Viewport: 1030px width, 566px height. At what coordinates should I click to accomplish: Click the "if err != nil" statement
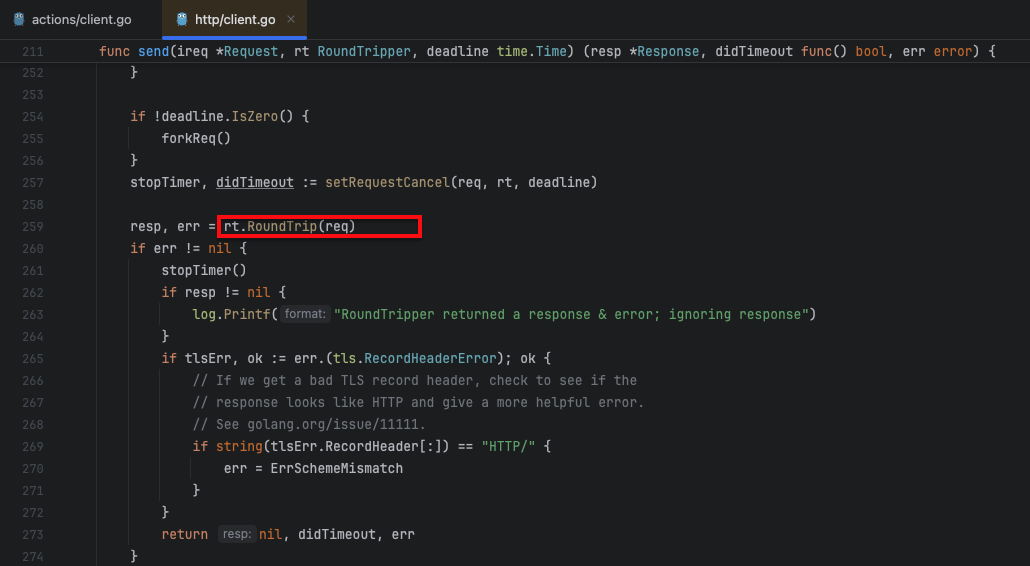188,249
